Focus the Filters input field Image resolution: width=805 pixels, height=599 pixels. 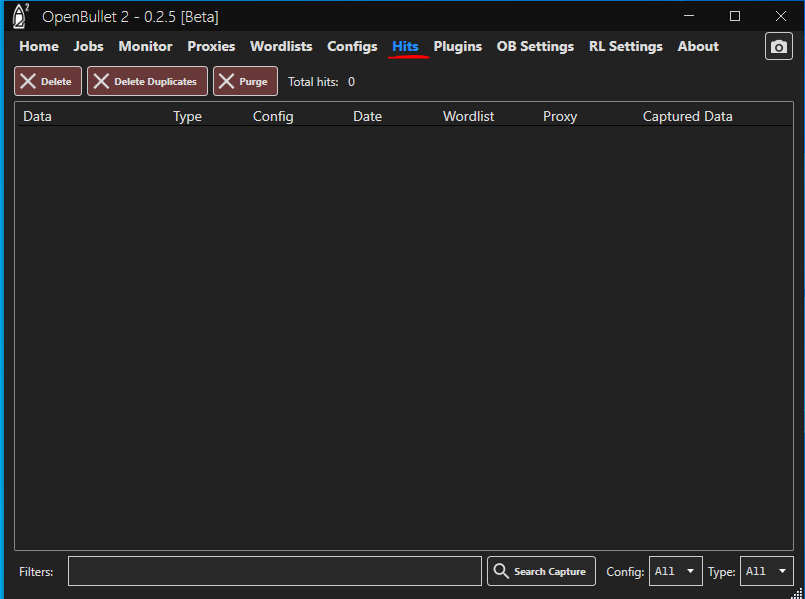click(x=275, y=571)
